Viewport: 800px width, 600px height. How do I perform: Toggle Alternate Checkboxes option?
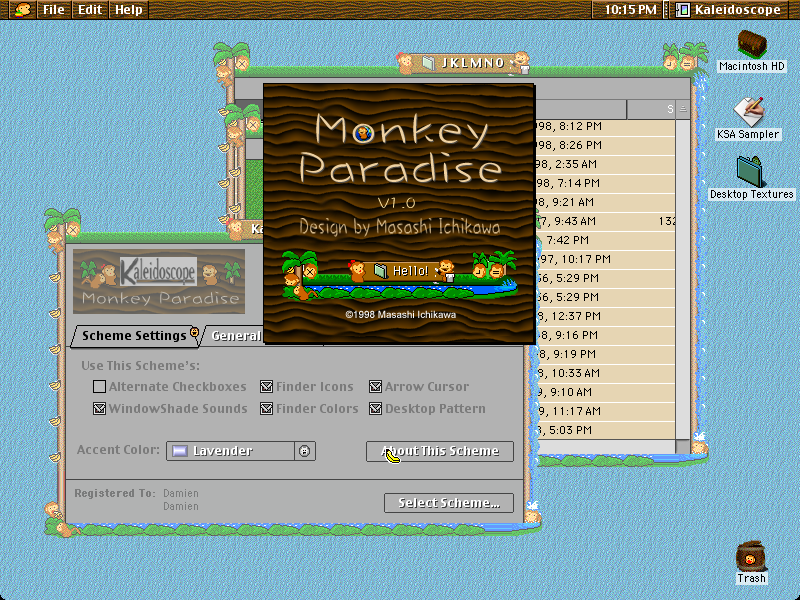tap(99, 387)
